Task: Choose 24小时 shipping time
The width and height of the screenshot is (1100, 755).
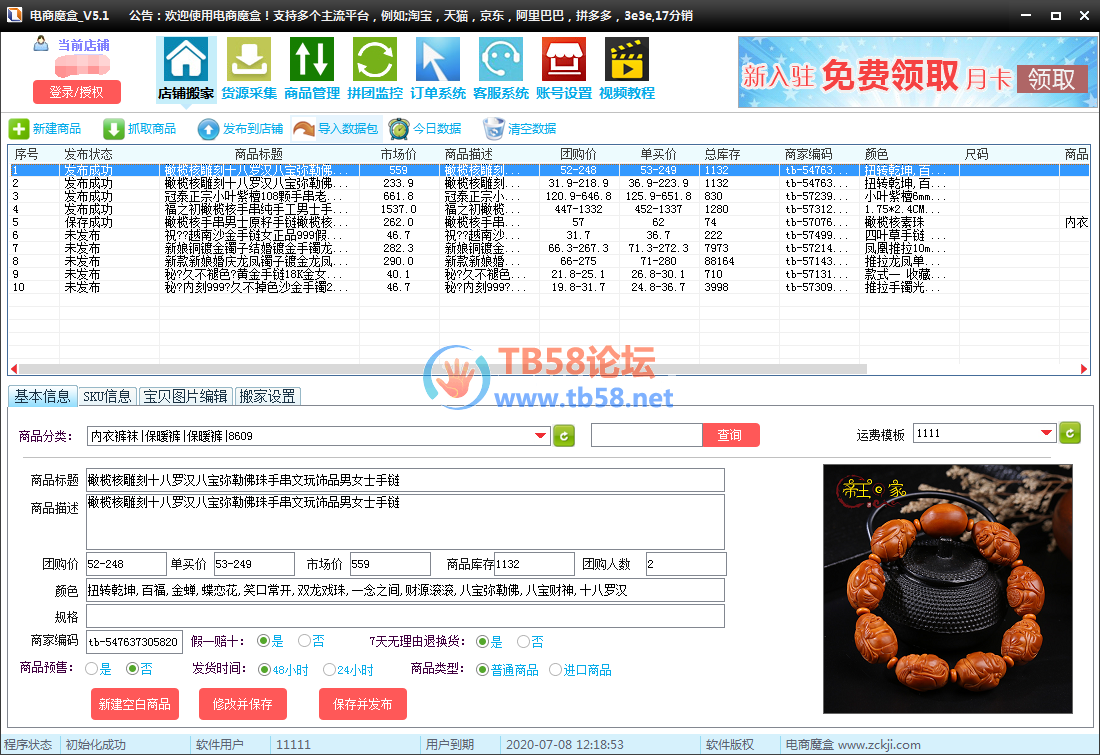Action: tap(329, 669)
